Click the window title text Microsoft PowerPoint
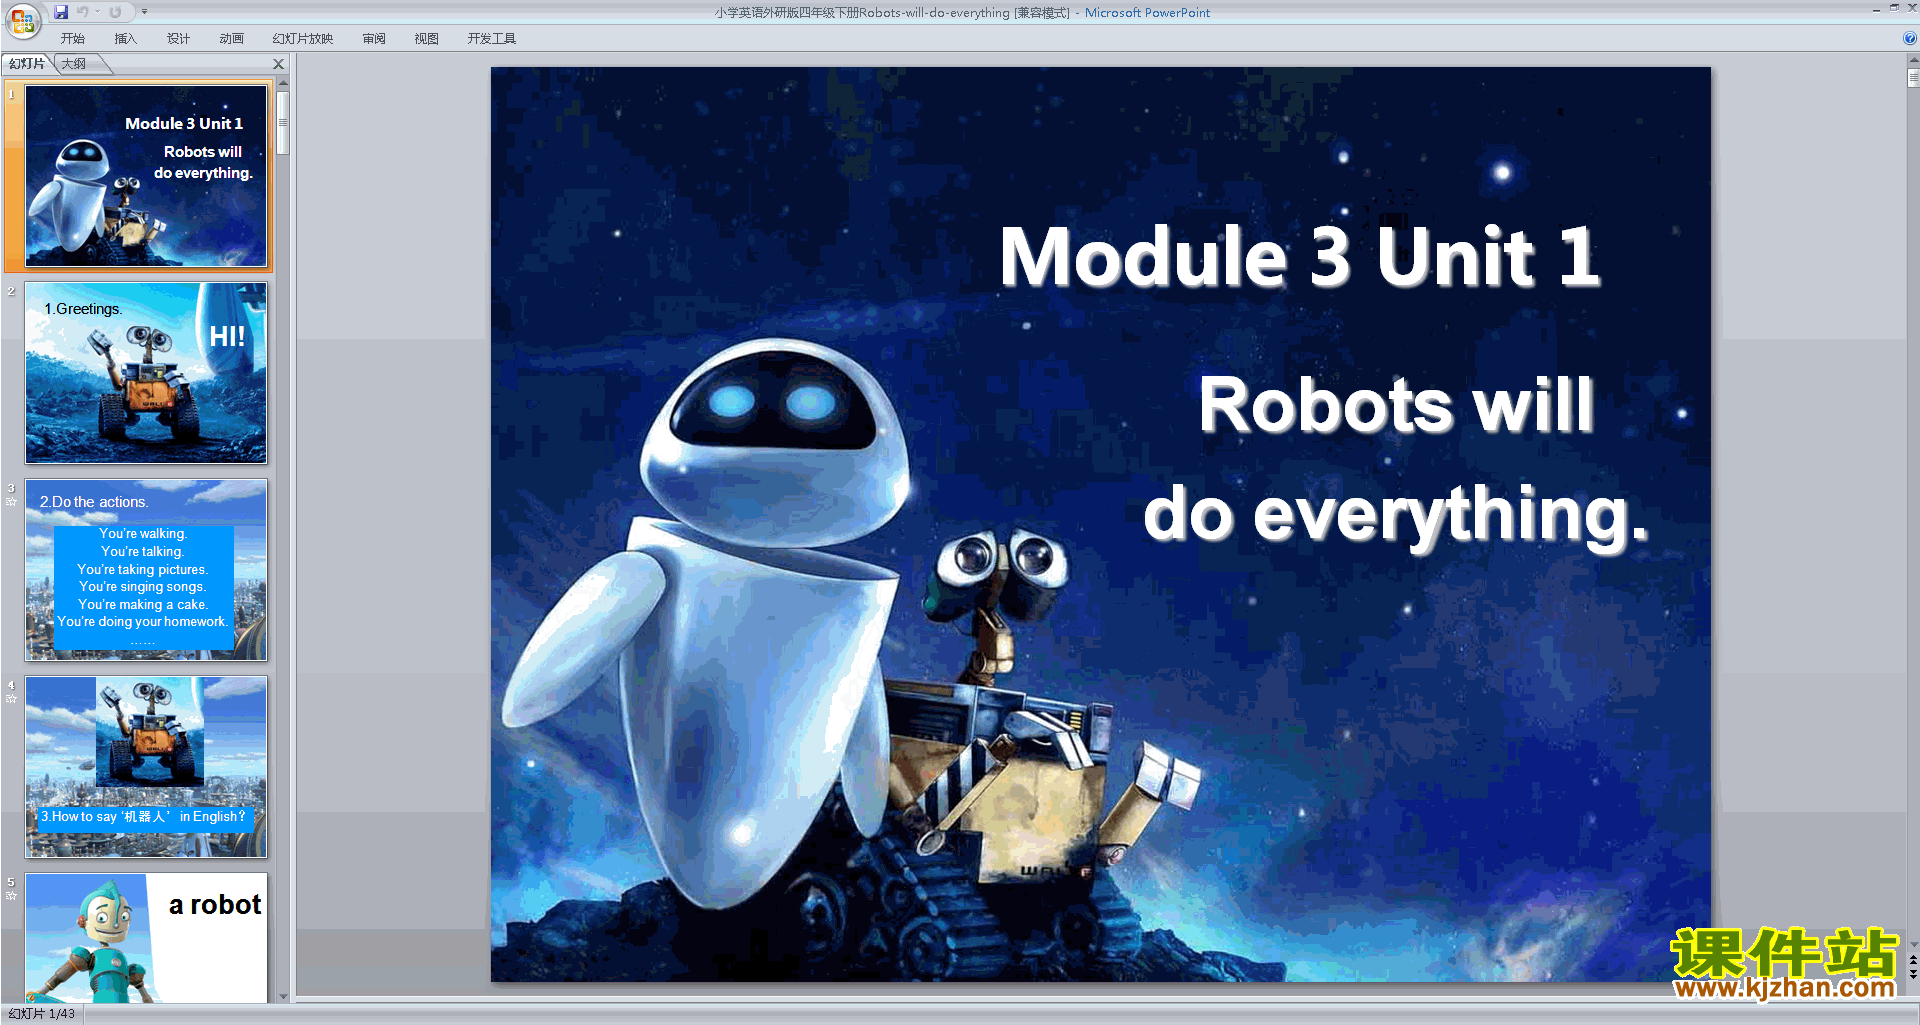Image resolution: width=1920 pixels, height=1025 pixels. (1147, 13)
